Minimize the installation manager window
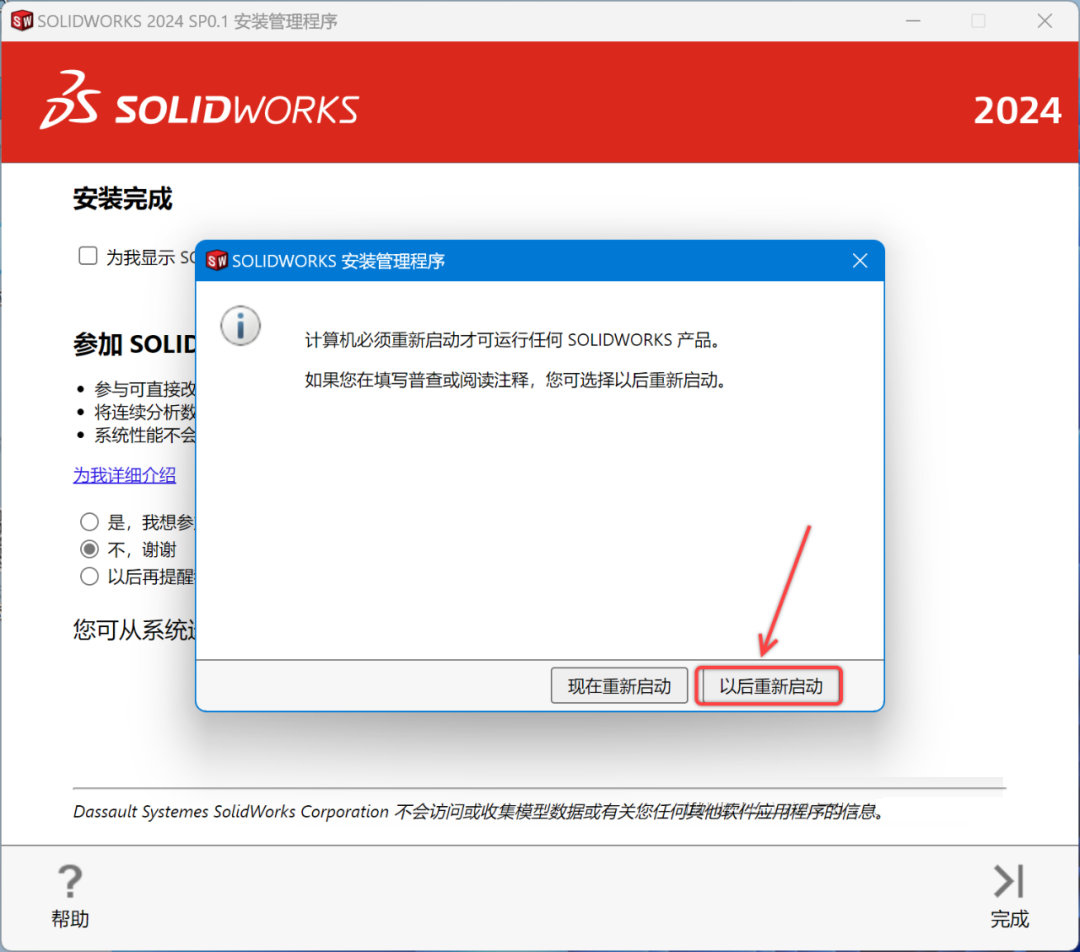The image size is (1080, 952). click(x=913, y=21)
